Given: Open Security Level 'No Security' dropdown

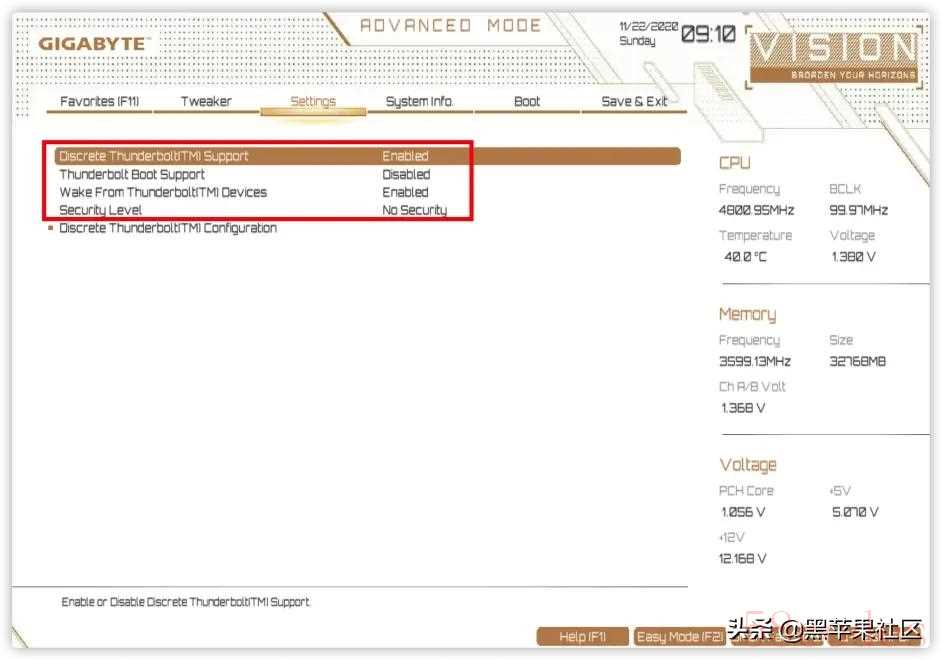Looking at the screenshot, I should (414, 210).
